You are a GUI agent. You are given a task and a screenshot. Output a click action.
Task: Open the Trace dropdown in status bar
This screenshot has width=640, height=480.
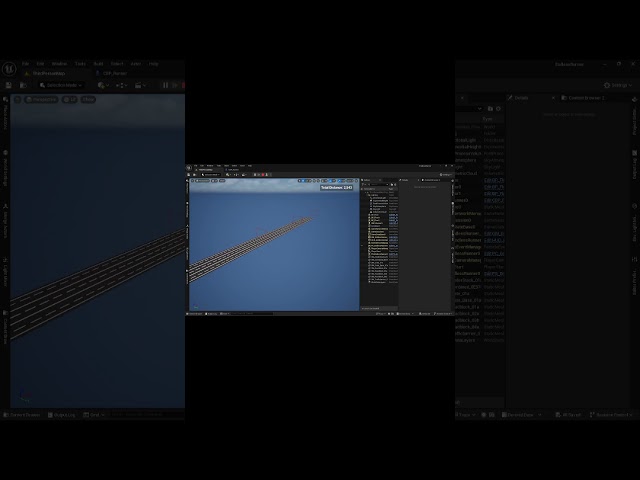(466, 415)
